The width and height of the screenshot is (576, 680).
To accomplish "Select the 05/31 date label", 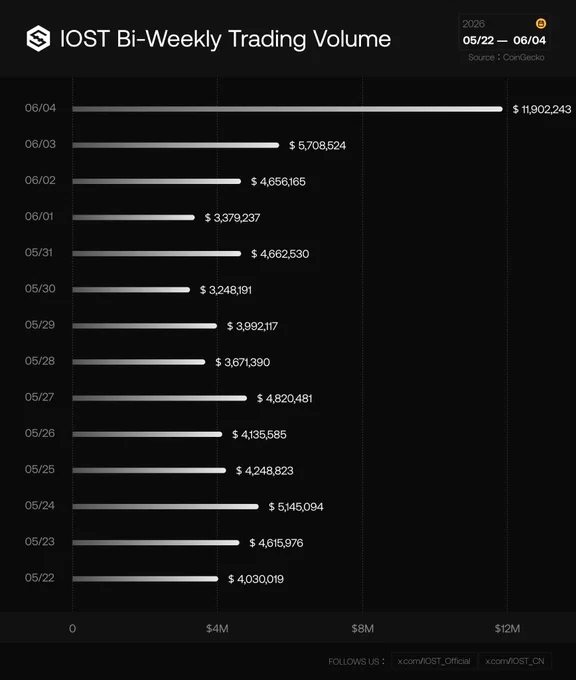I will pos(39,252).
